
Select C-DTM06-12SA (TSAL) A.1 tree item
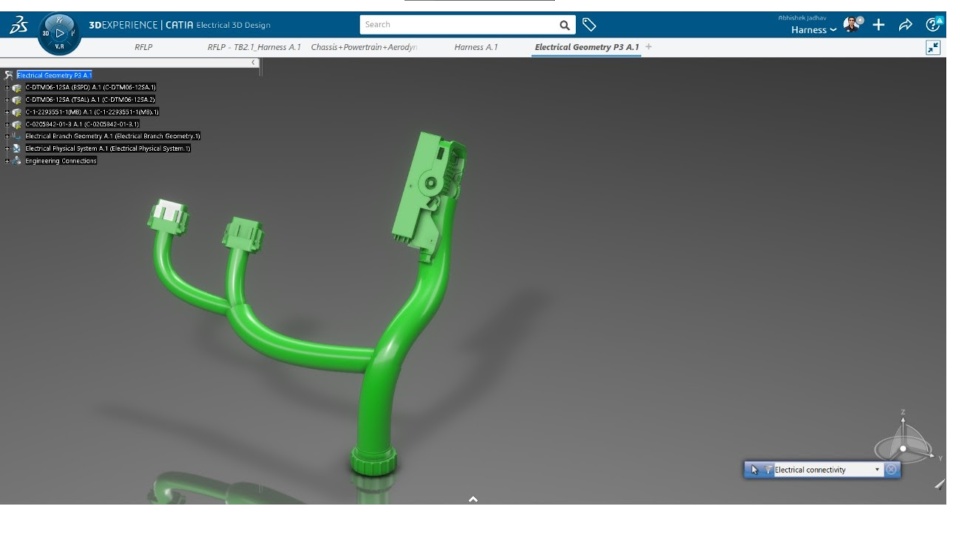click(x=90, y=100)
